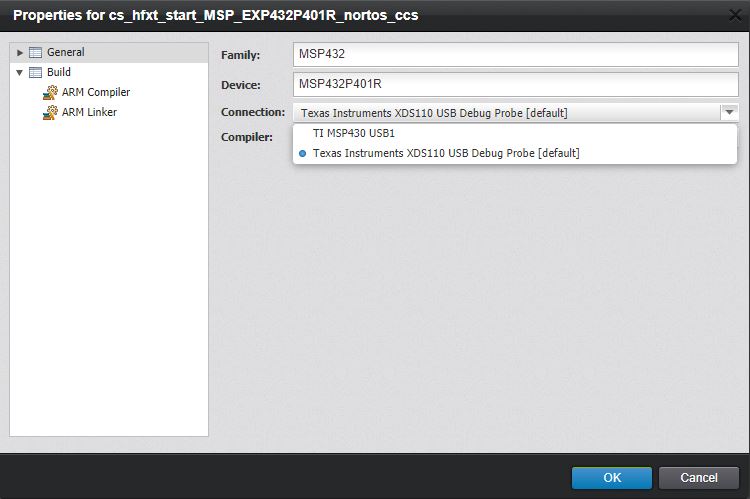The image size is (750, 499).
Task: Select the General category row
Action: tap(109, 53)
